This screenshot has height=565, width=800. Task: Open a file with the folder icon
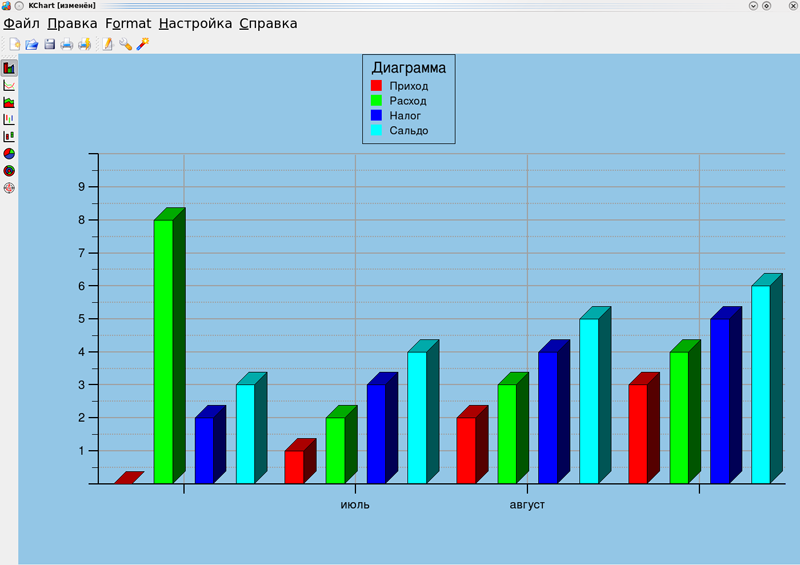tap(32, 44)
